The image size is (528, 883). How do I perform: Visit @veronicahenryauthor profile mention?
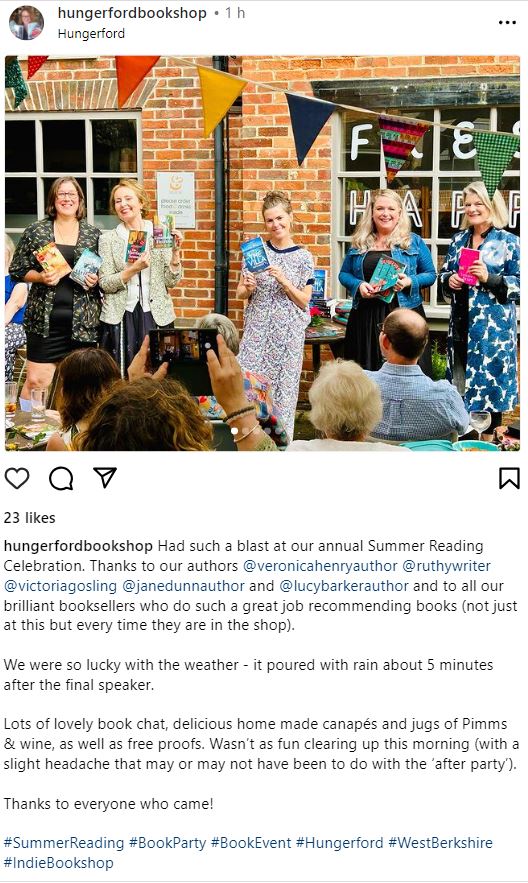(320, 565)
